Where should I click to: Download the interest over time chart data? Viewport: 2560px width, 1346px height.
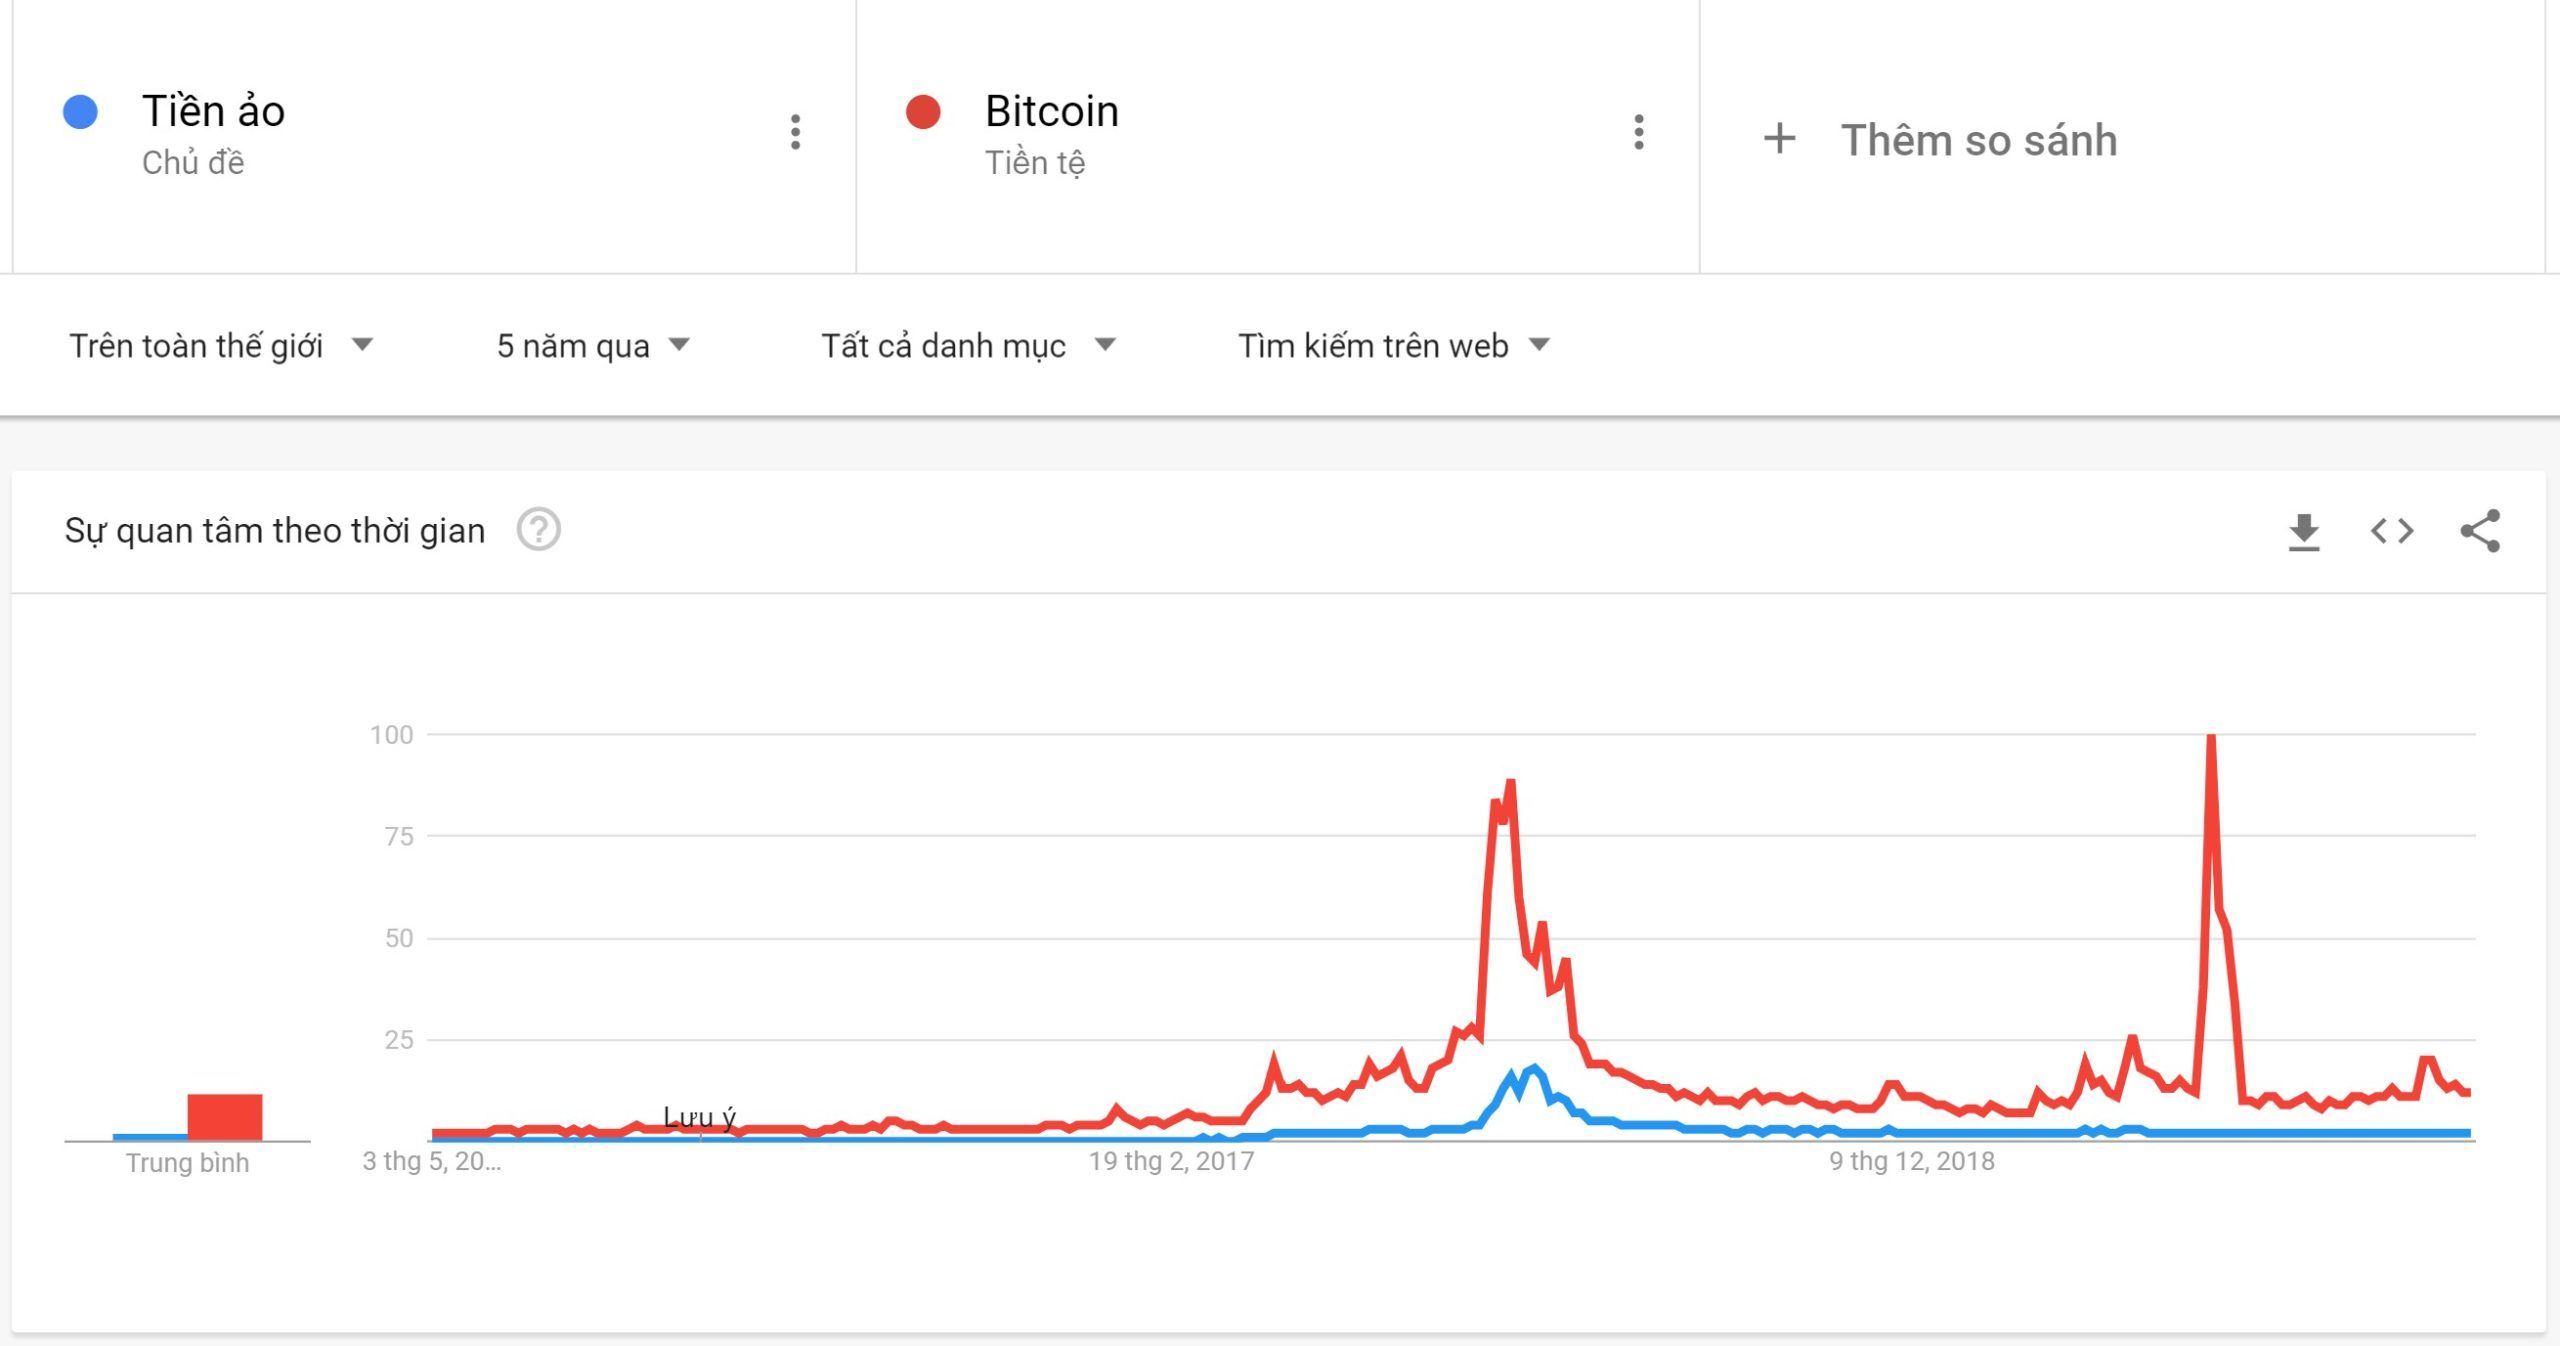2304,531
